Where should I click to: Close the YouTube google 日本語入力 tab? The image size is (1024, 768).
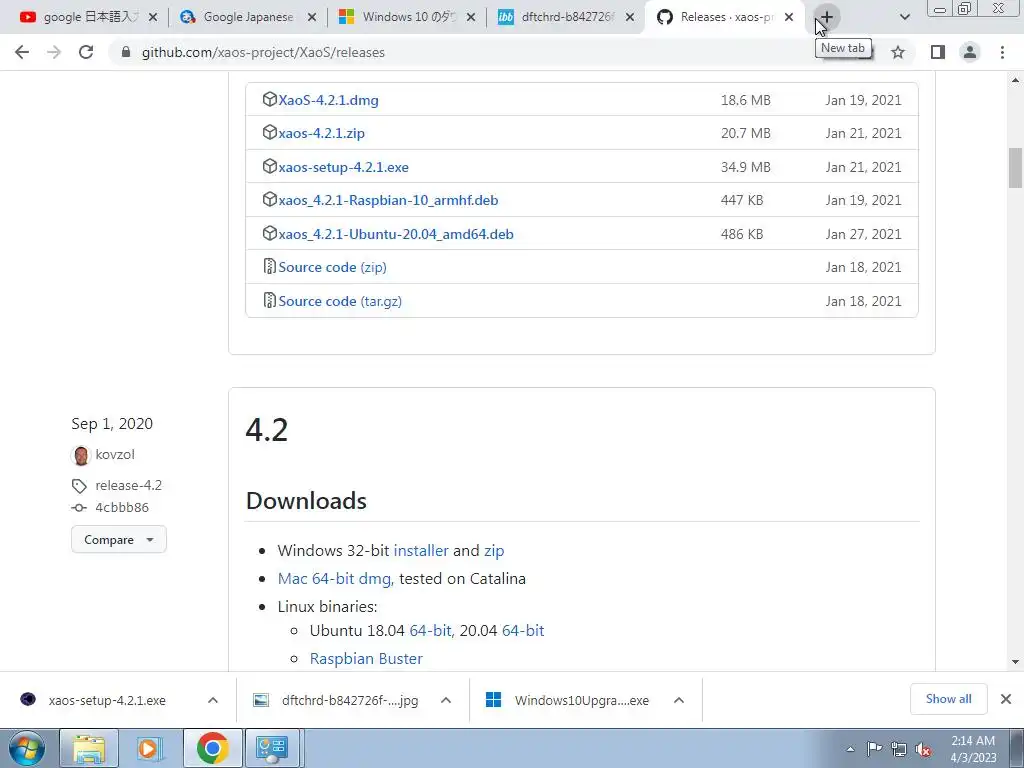point(153,18)
